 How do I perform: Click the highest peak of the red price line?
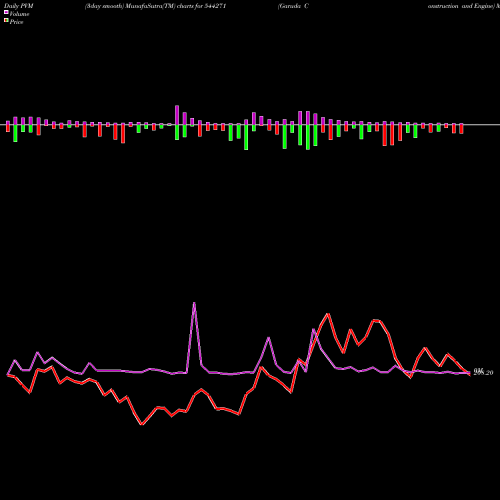click(328, 314)
